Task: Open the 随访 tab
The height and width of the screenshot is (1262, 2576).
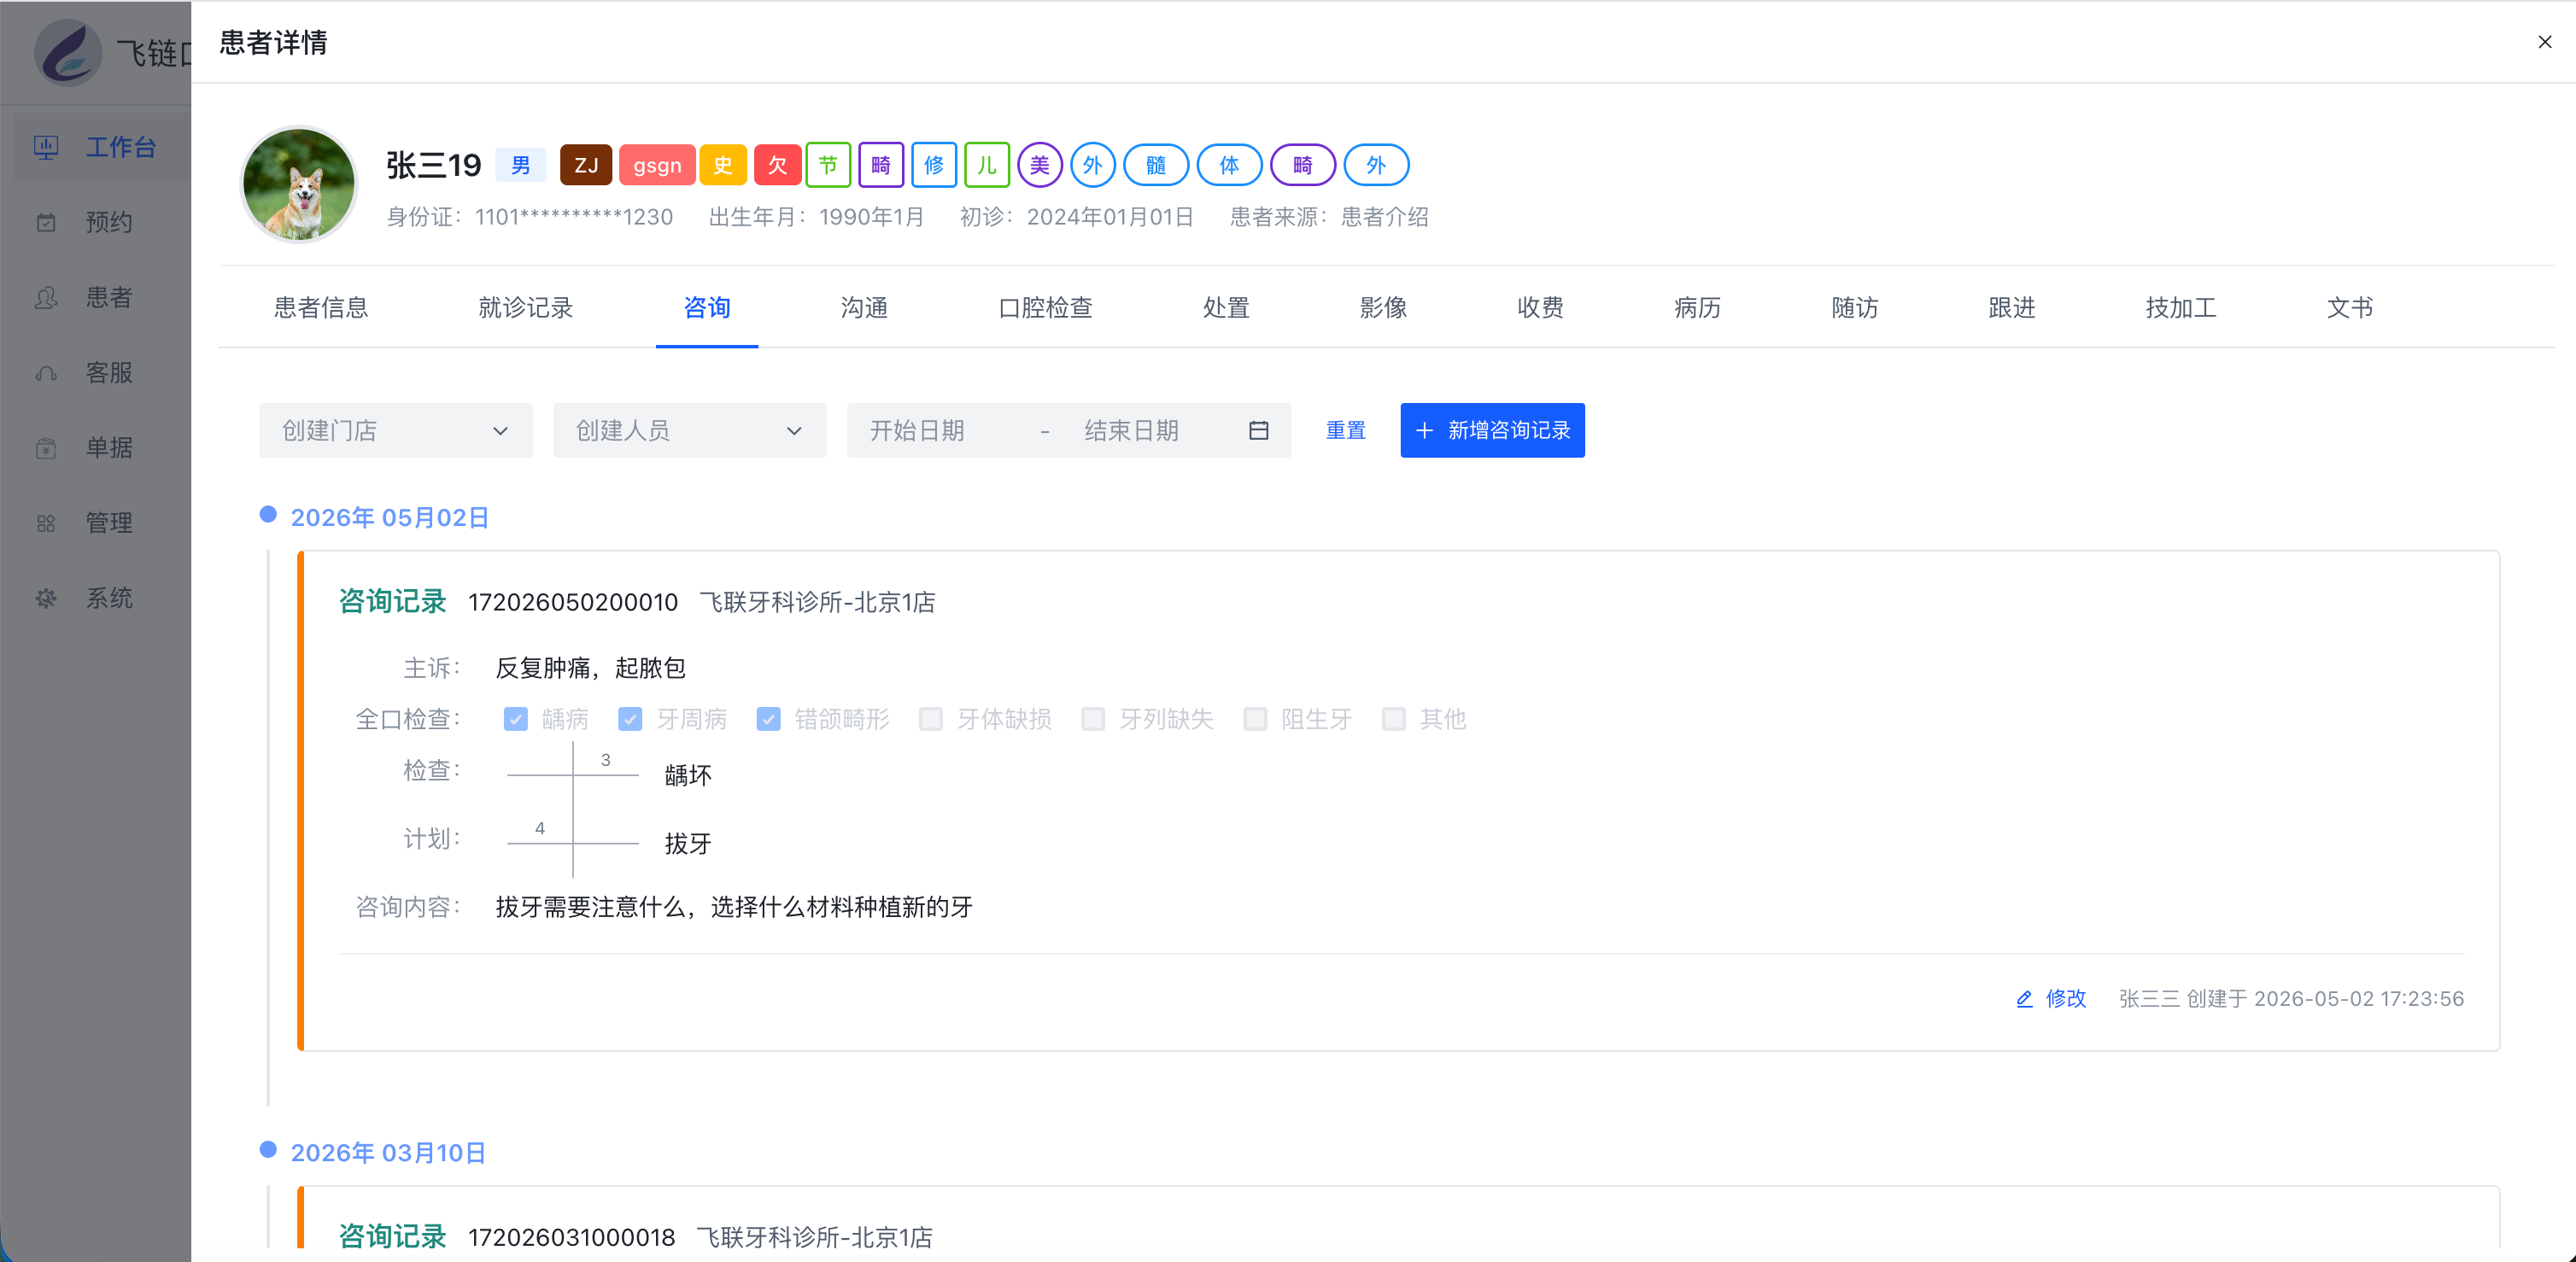Action: 1855,308
